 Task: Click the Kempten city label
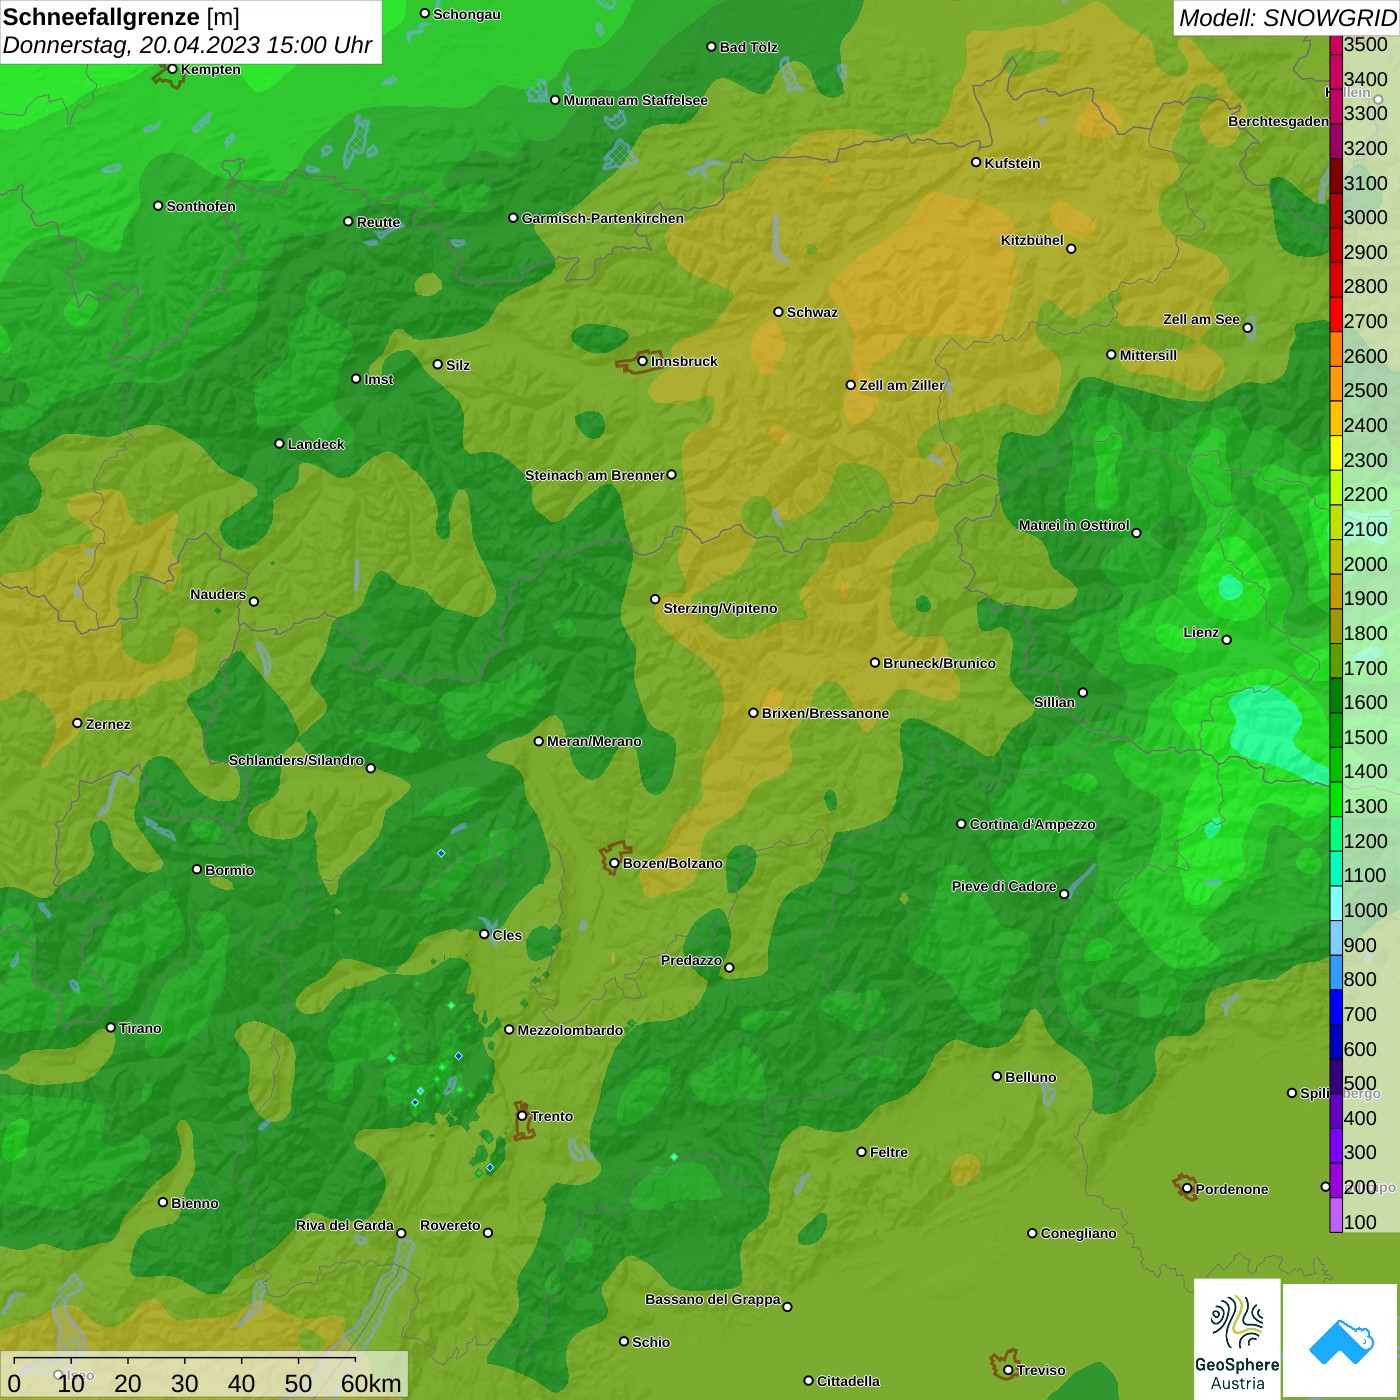[x=211, y=69]
